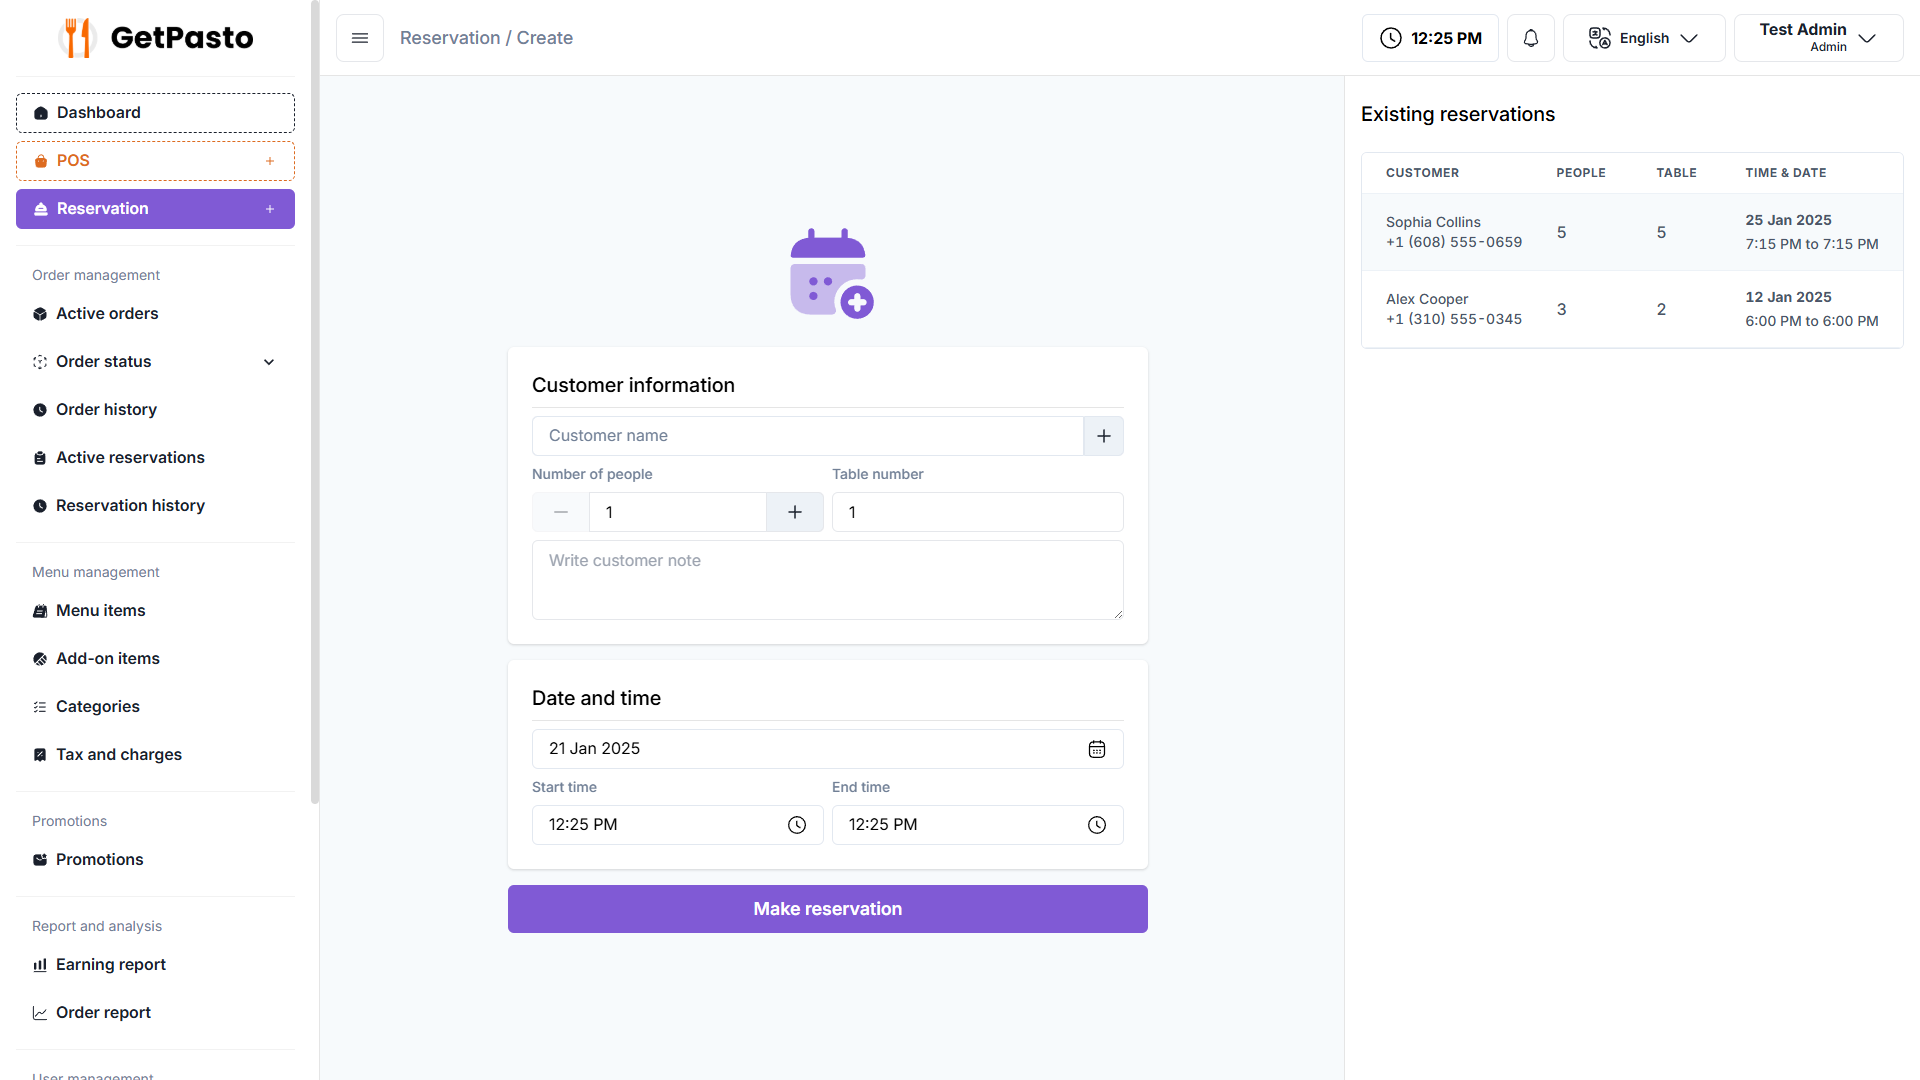Open Reservation history page
The image size is (1920, 1080).
point(130,506)
